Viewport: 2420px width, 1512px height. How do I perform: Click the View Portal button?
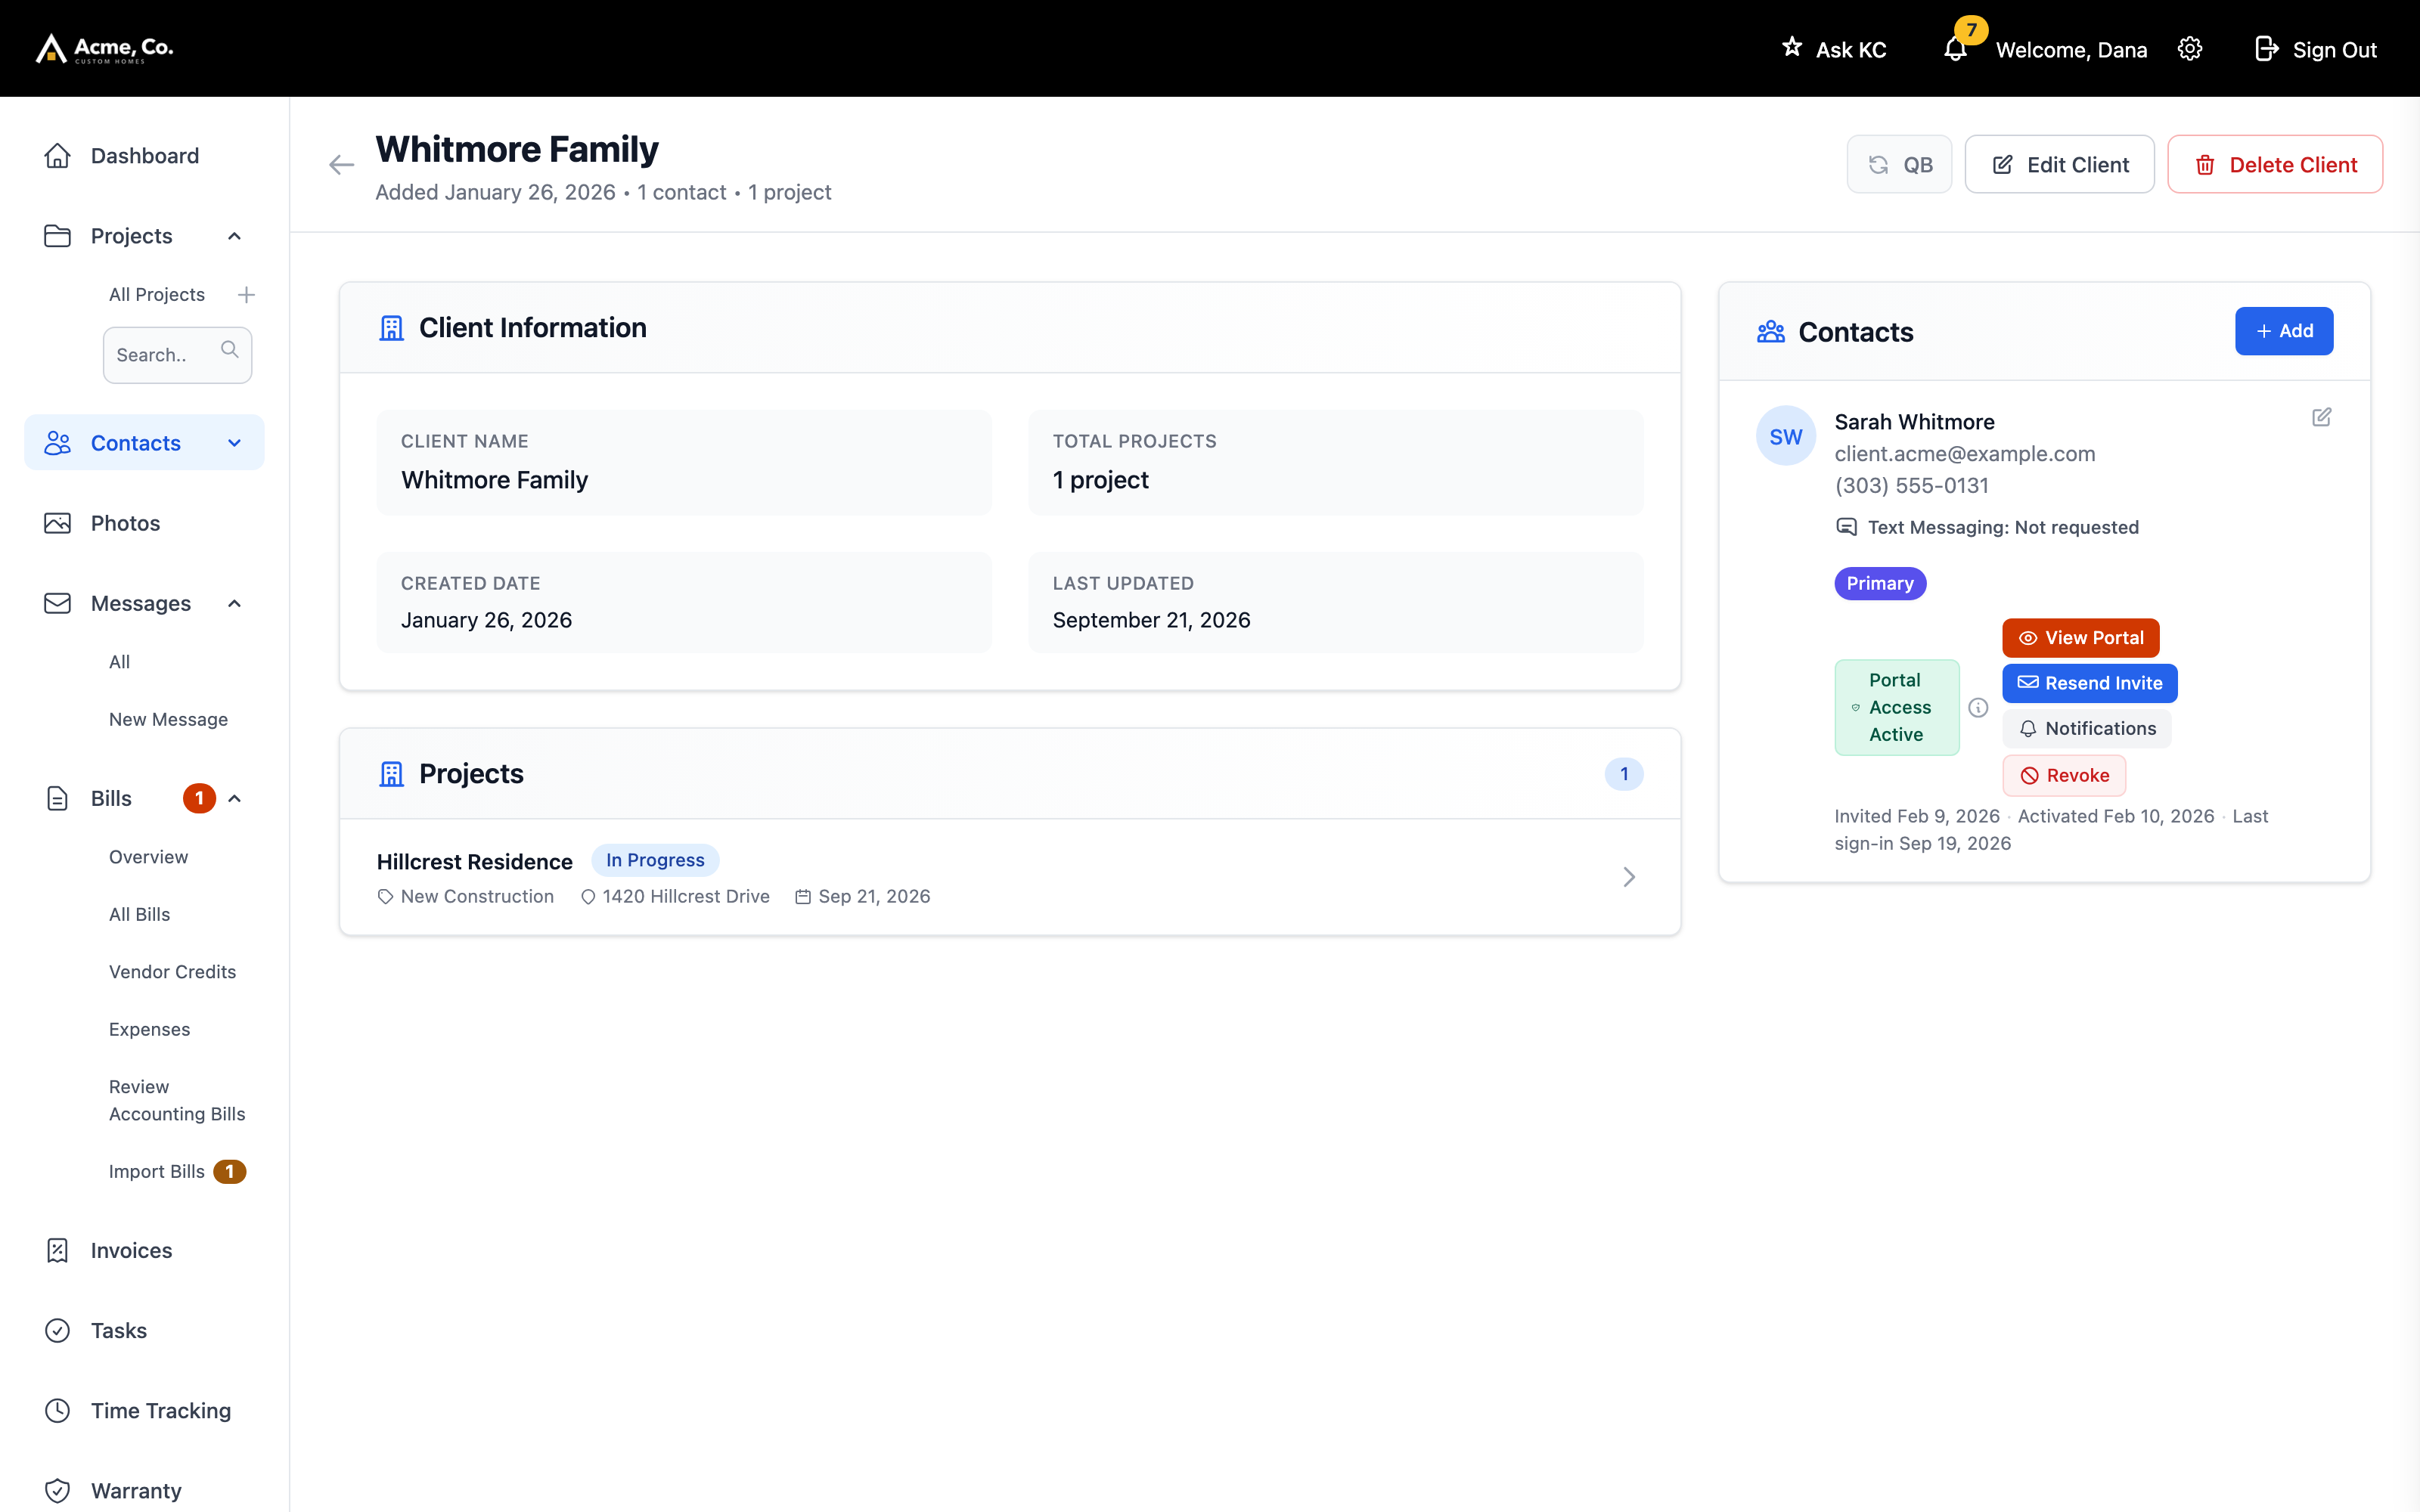coord(2080,638)
